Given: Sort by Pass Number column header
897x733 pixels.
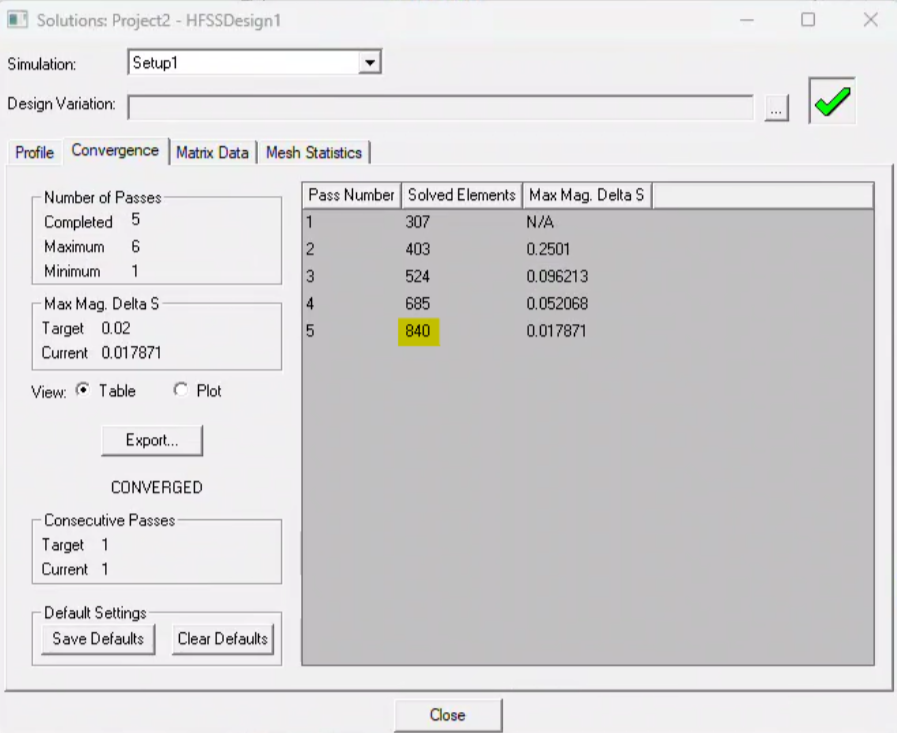Looking at the screenshot, I should click(x=351, y=195).
